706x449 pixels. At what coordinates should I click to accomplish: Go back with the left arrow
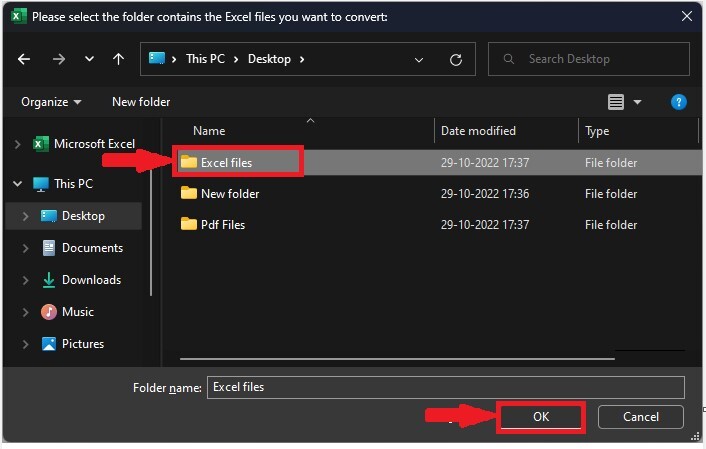(24, 59)
